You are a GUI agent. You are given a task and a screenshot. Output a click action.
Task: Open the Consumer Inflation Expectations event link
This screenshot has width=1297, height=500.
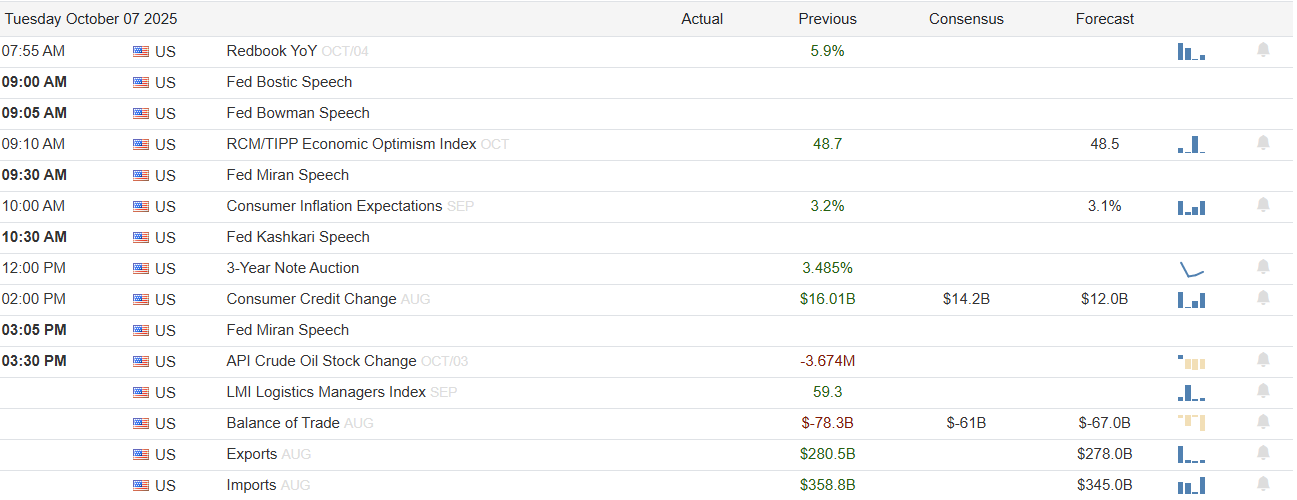pyautogui.click(x=334, y=206)
